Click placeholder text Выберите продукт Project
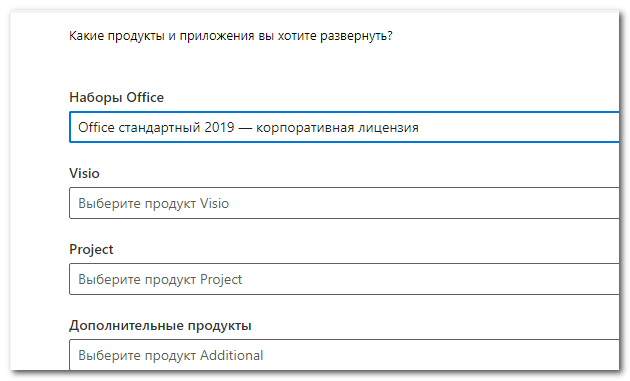 pos(160,279)
